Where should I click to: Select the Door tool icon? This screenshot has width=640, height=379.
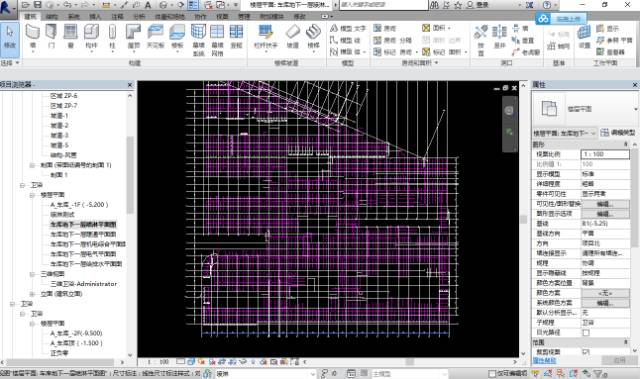(x=51, y=36)
